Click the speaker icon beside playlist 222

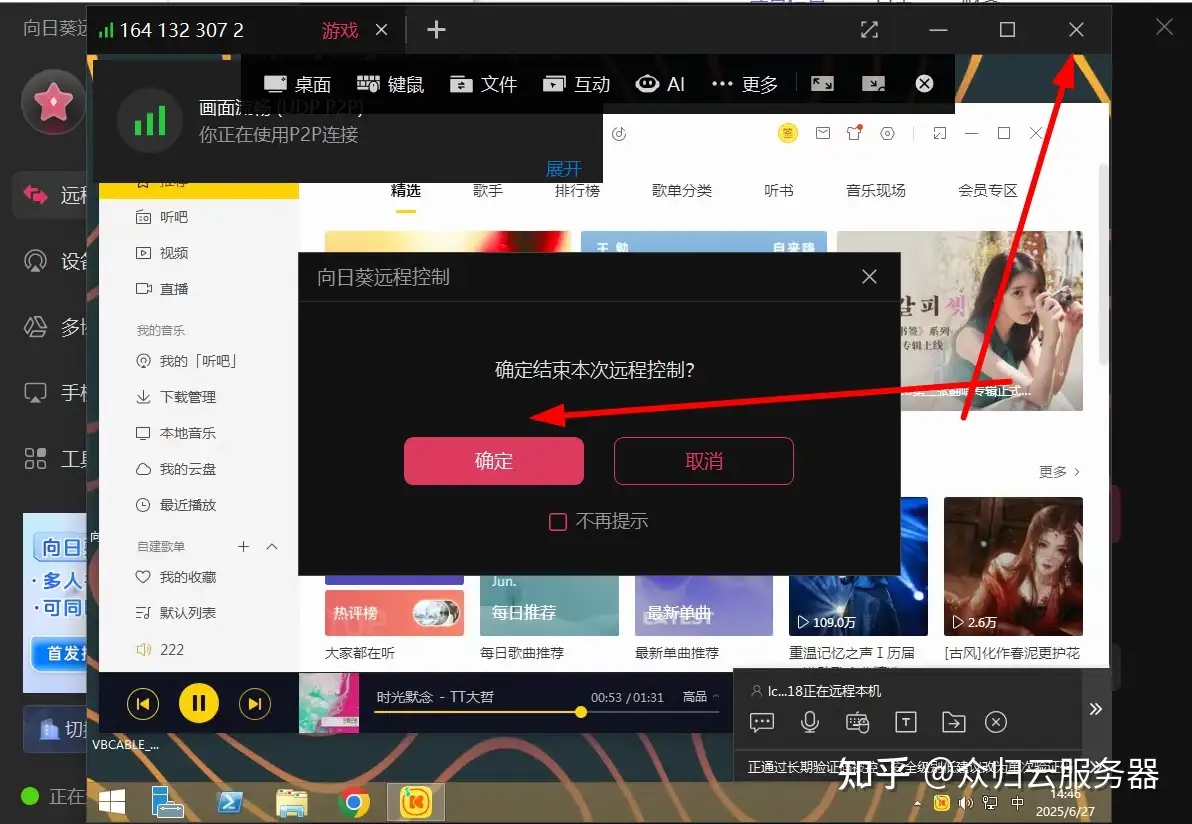click(x=144, y=649)
